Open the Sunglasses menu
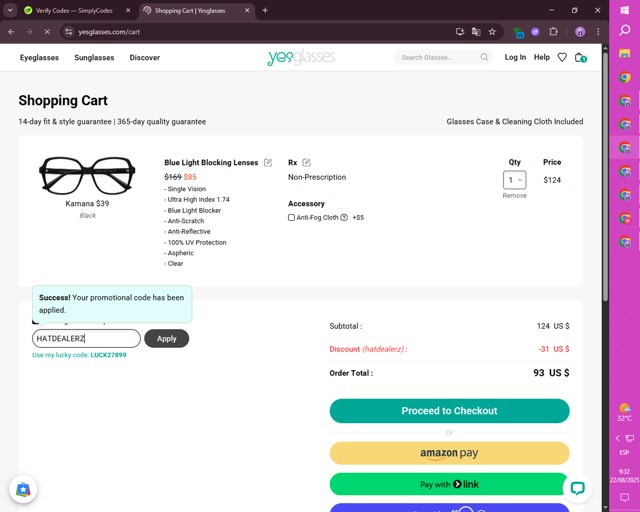 click(94, 58)
